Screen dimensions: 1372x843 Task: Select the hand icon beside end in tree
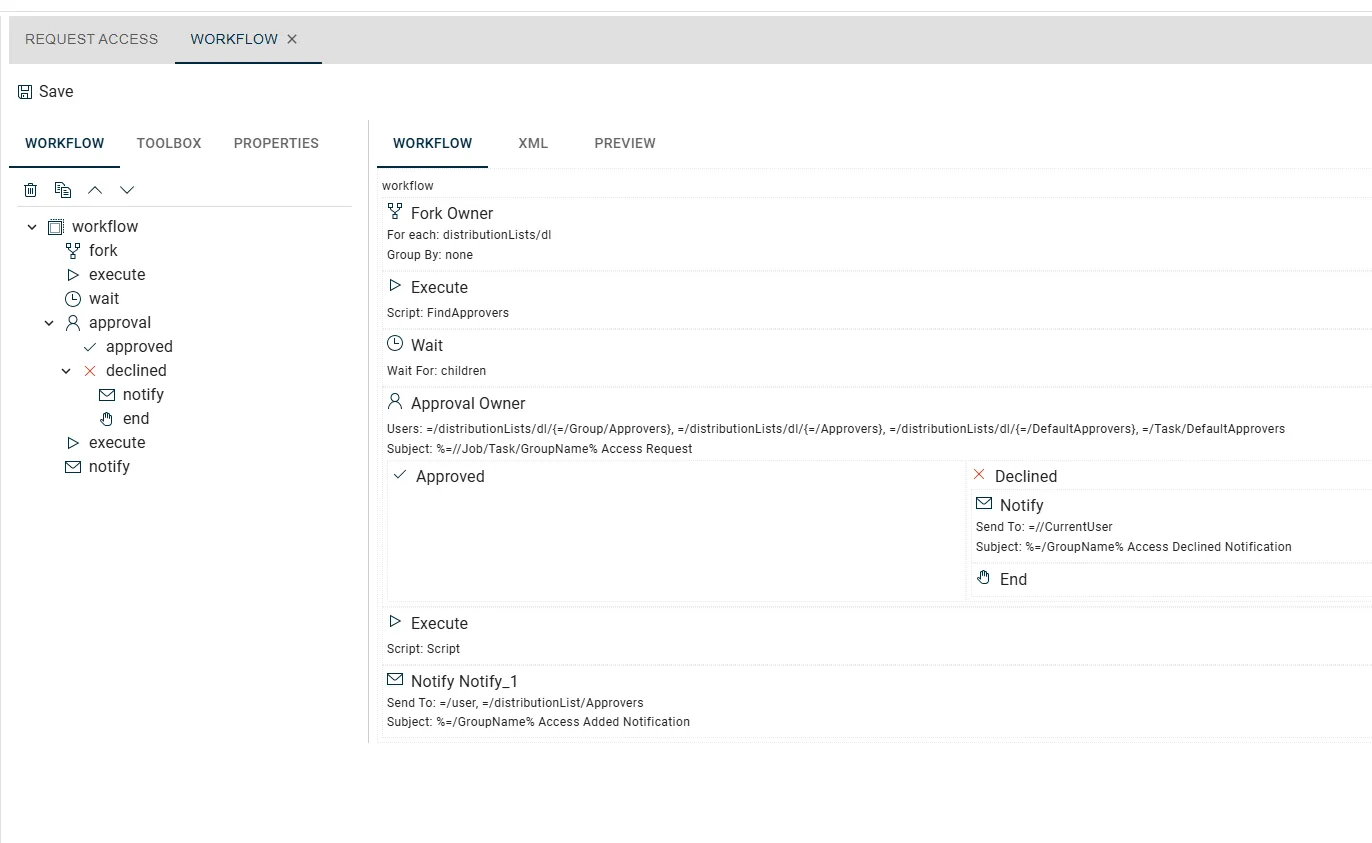106,418
